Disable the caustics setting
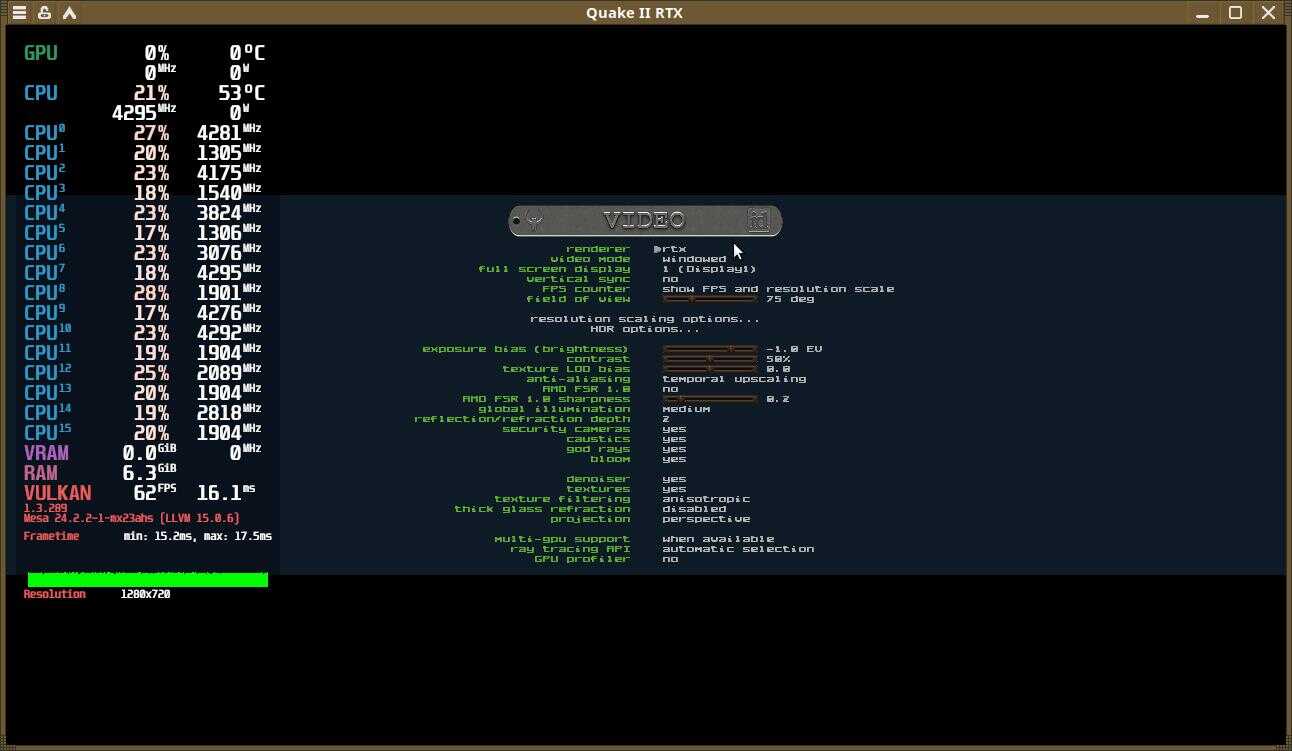 point(674,439)
